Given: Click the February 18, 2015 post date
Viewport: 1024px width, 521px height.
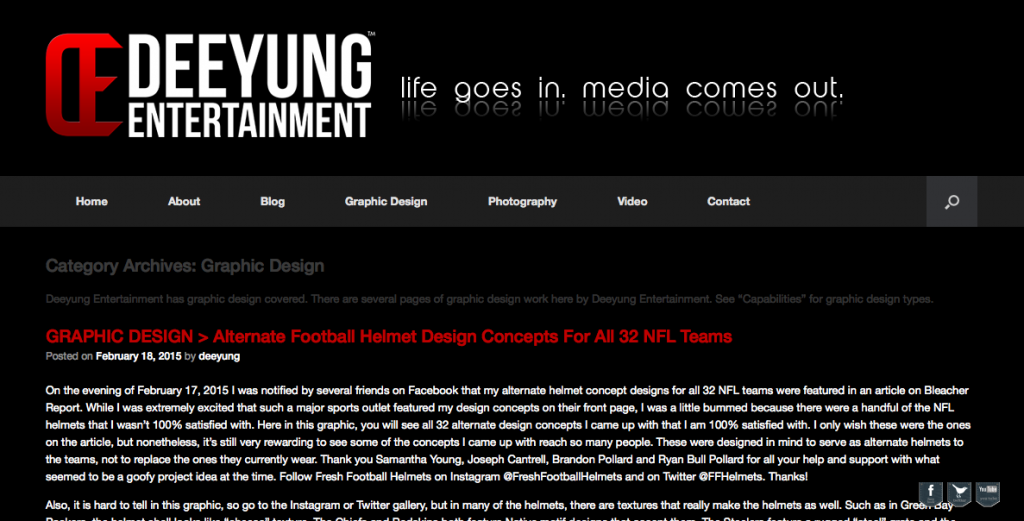Looking at the screenshot, I should [138, 356].
